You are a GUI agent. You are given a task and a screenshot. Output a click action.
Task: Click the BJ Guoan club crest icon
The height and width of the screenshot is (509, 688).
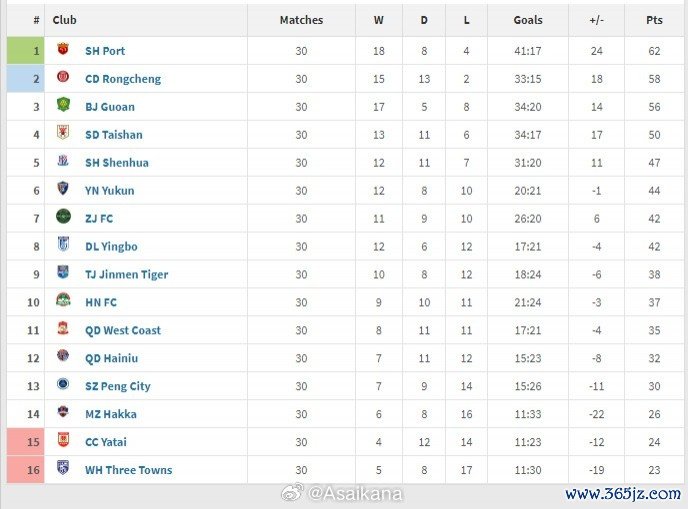(x=63, y=106)
